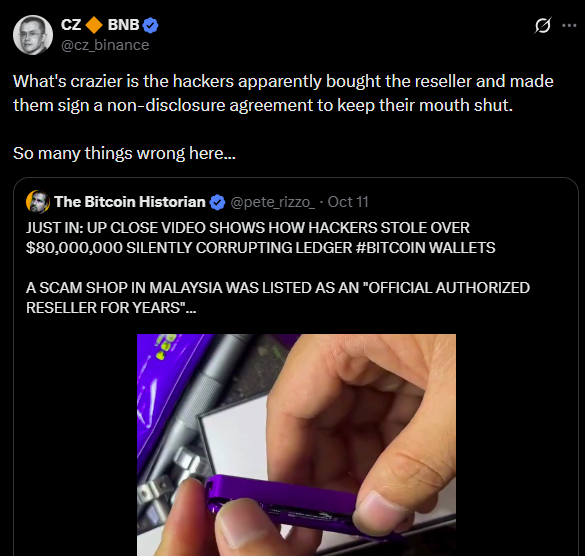This screenshot has height=556, width=585.
Task: Click the "BNB" part of display name
Action: pyautogui.click(x=123, y=25)
